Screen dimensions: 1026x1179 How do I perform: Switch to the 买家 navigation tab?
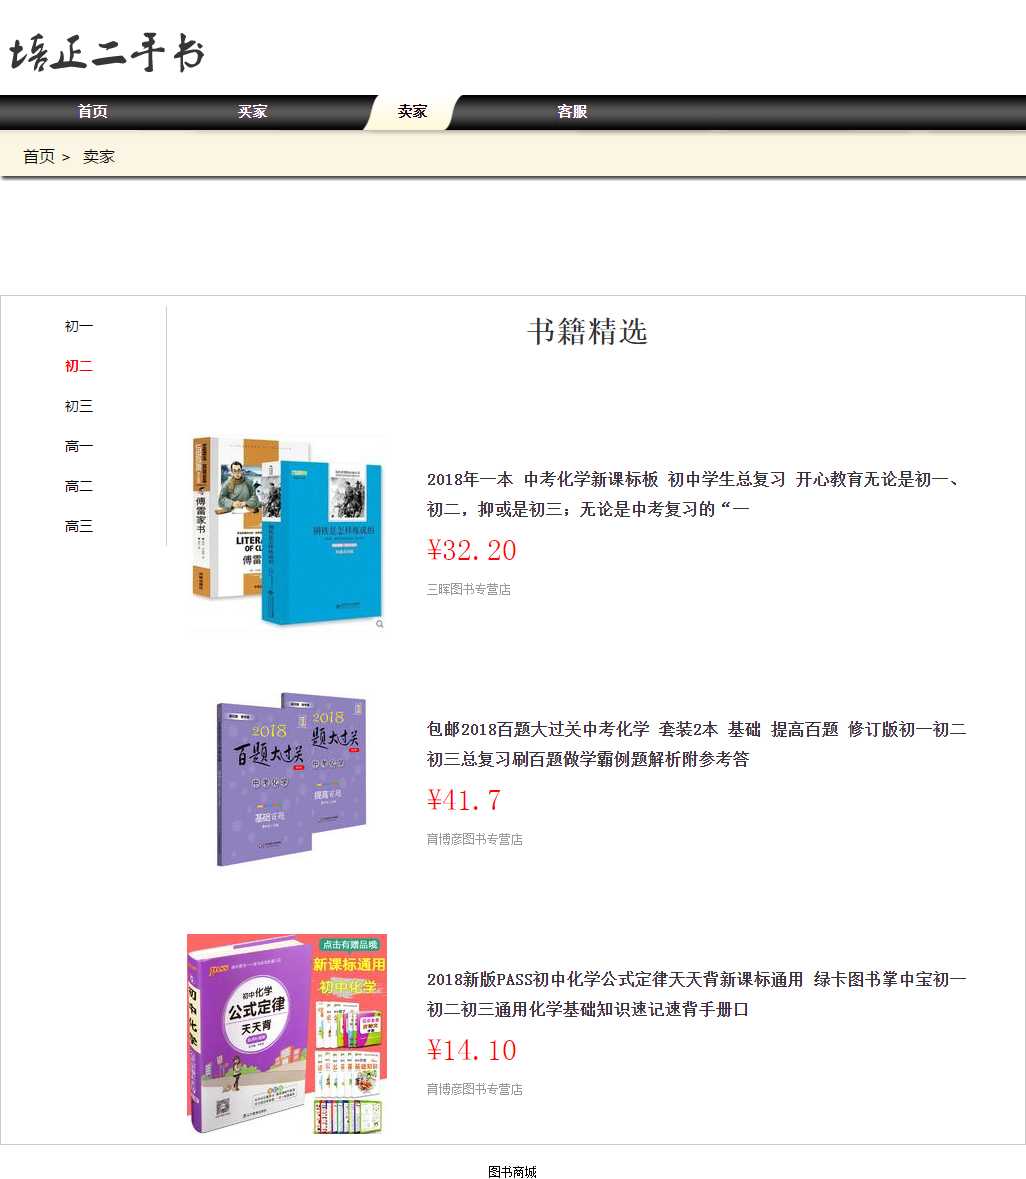click(x=252, y=112)
